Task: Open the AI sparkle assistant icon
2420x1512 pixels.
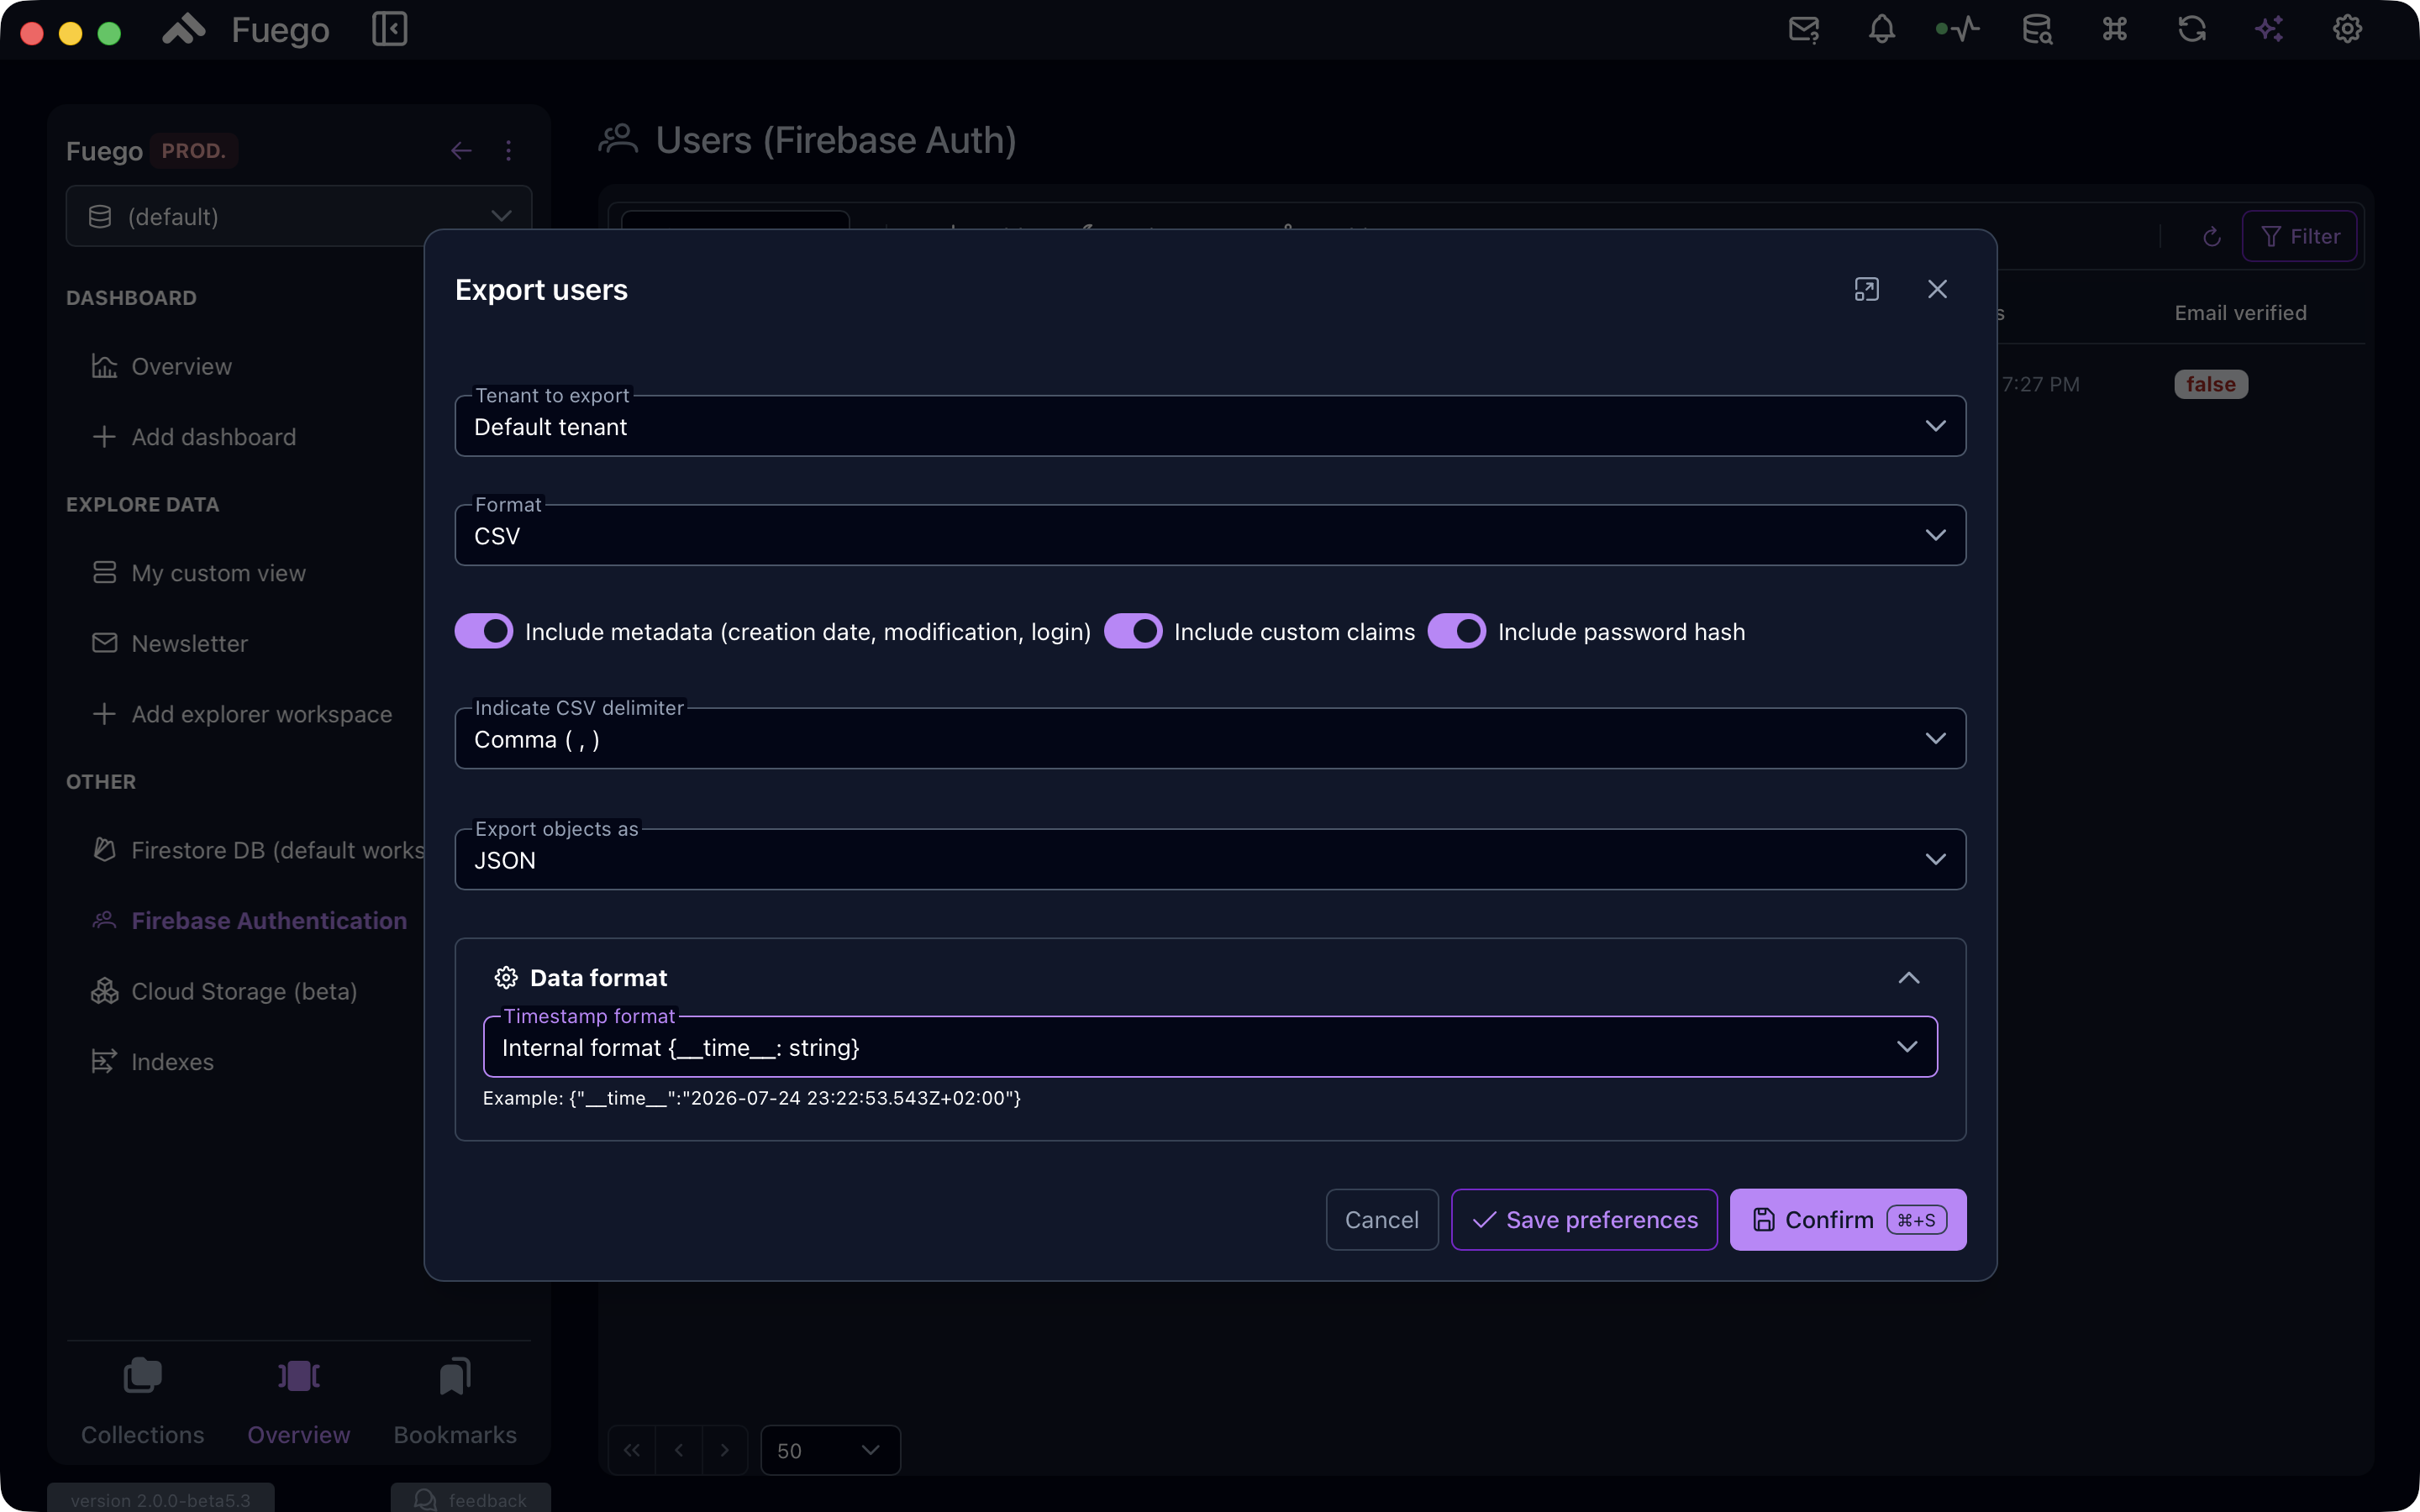Action: pyautogui.click(x=2269, y=29)
